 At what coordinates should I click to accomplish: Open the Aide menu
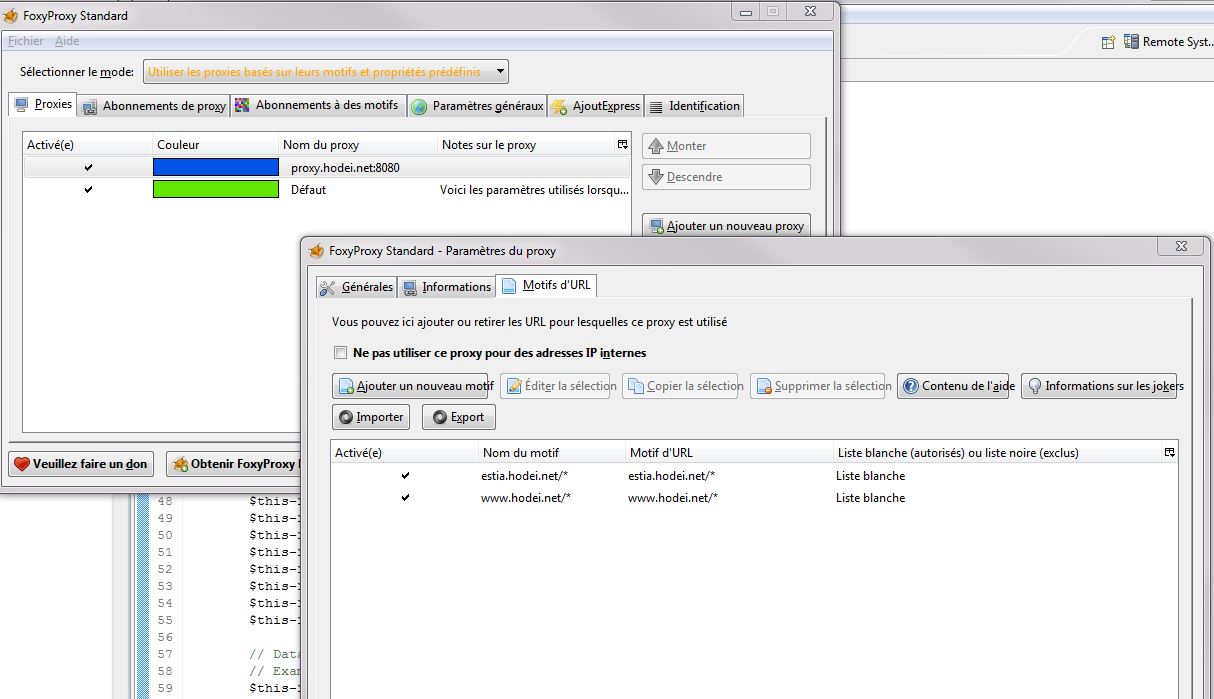[x=67, y=41]
